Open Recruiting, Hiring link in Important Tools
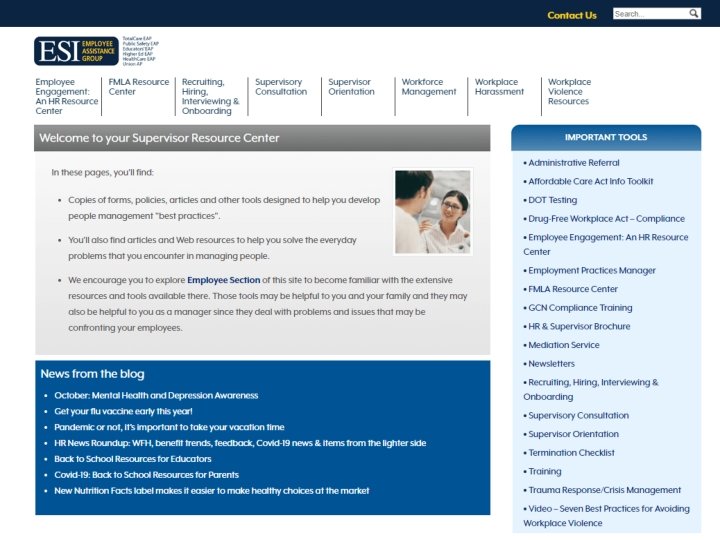 591,389
